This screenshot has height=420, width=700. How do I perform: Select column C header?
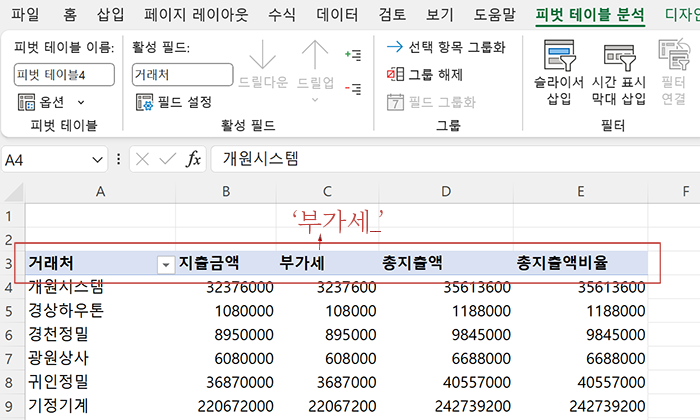[327, 192]
